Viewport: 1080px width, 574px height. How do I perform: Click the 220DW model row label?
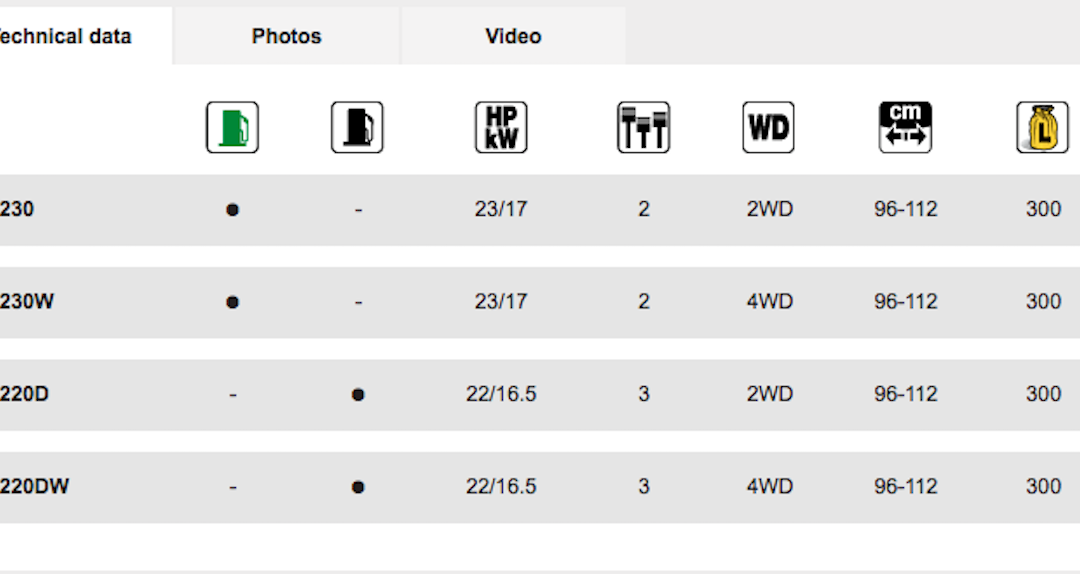click(x=34, y=487)
